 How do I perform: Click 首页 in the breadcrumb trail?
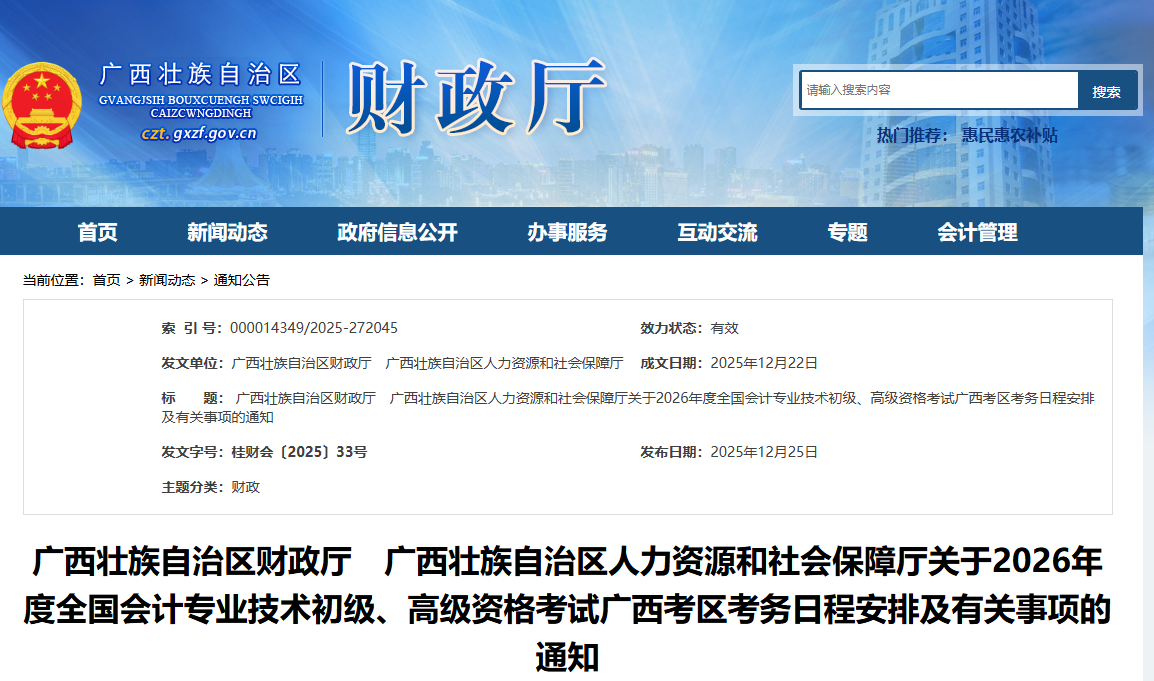tap(106, 280)
